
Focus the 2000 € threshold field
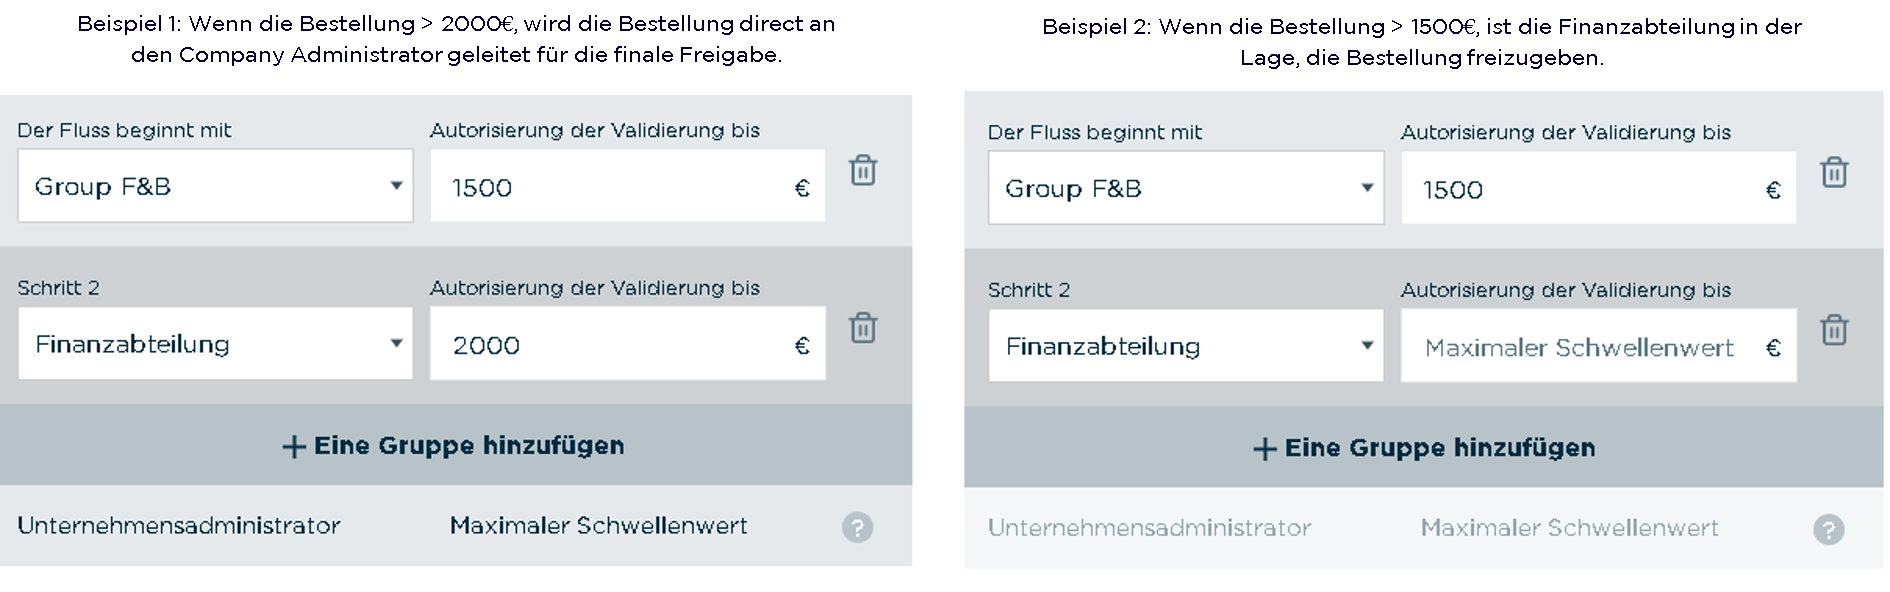pyautogui.click(x=628, y=343)
